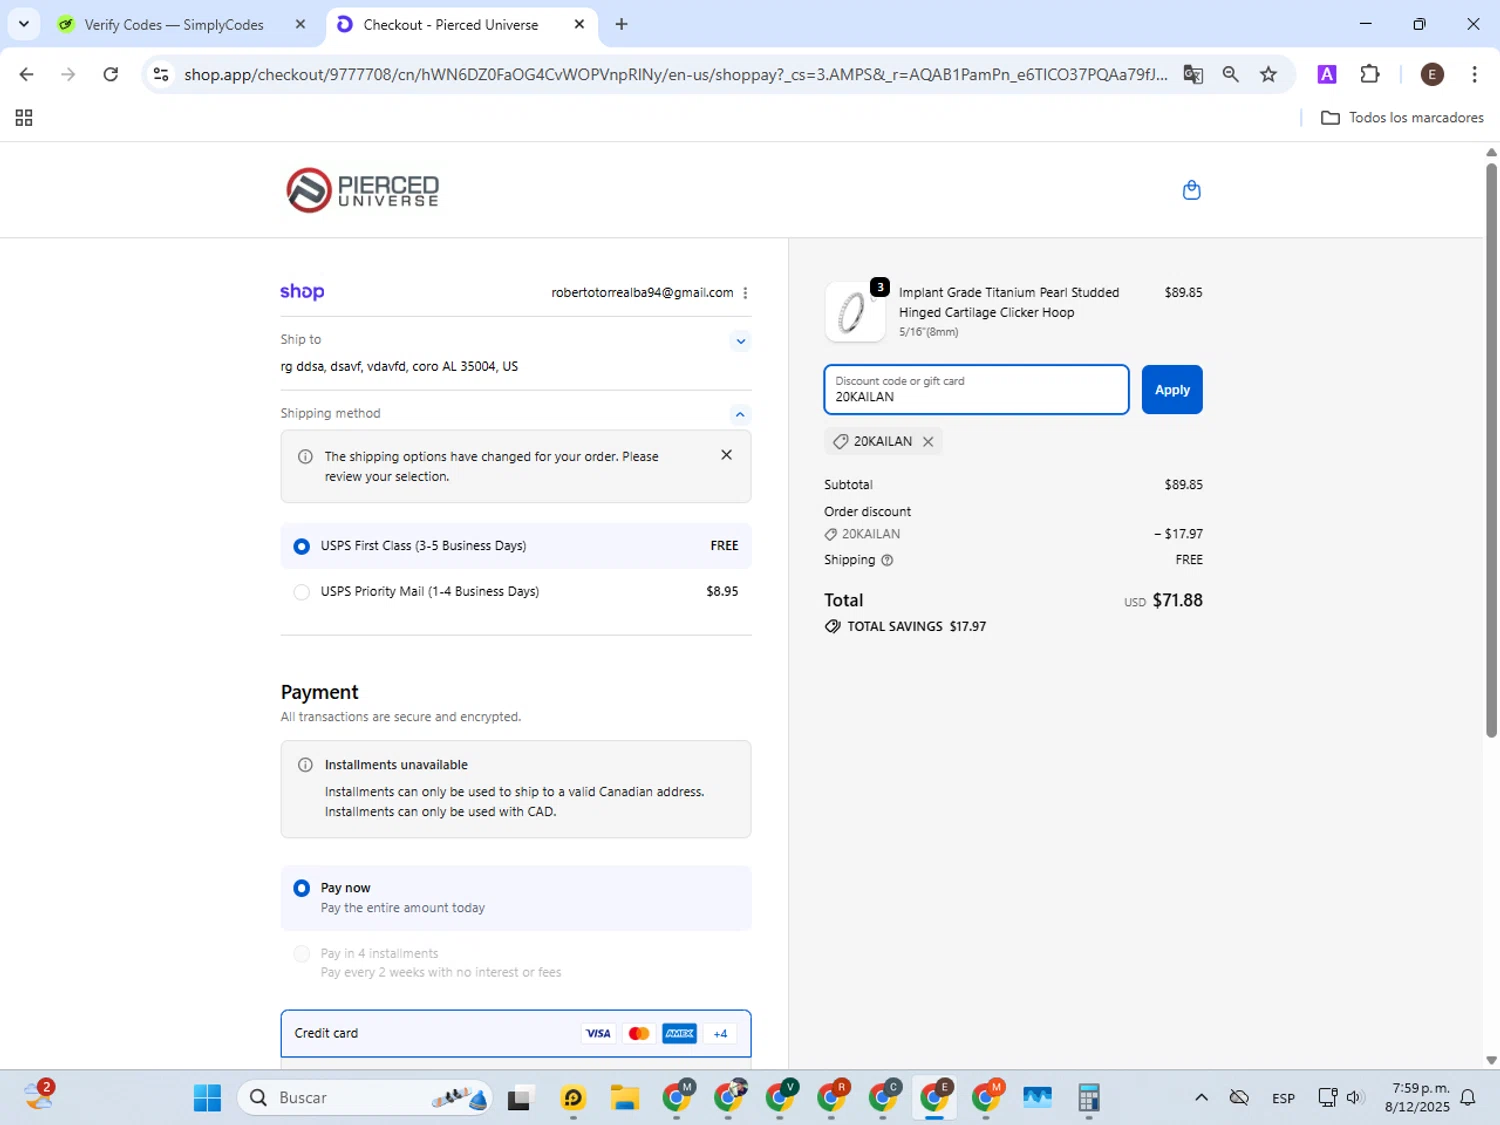Select USPS First Class free shipping

click(x=515, y=546)
